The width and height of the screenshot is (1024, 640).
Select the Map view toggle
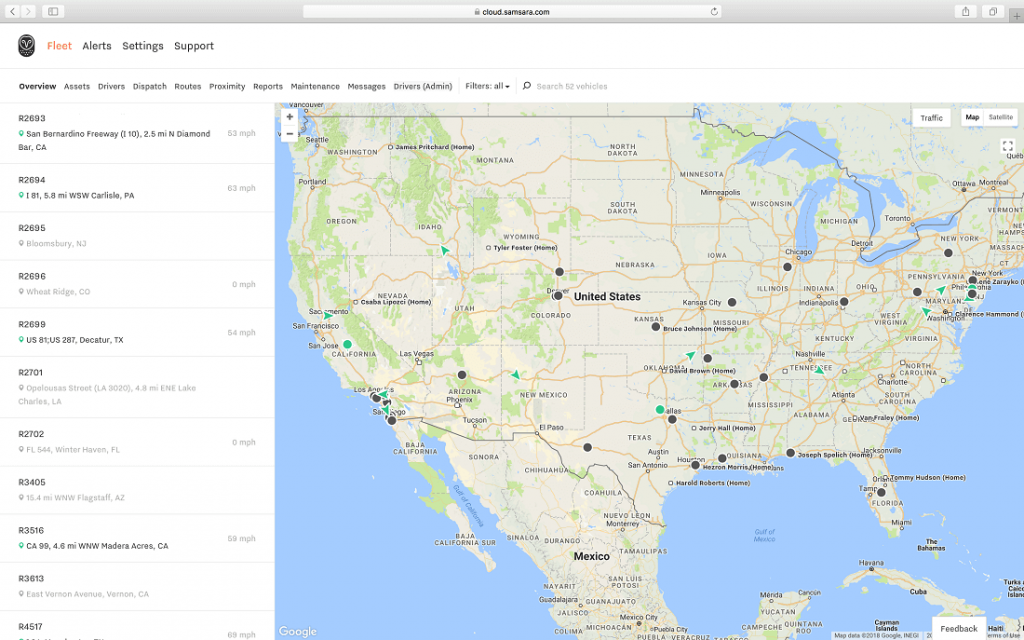[x=971, y=117]
